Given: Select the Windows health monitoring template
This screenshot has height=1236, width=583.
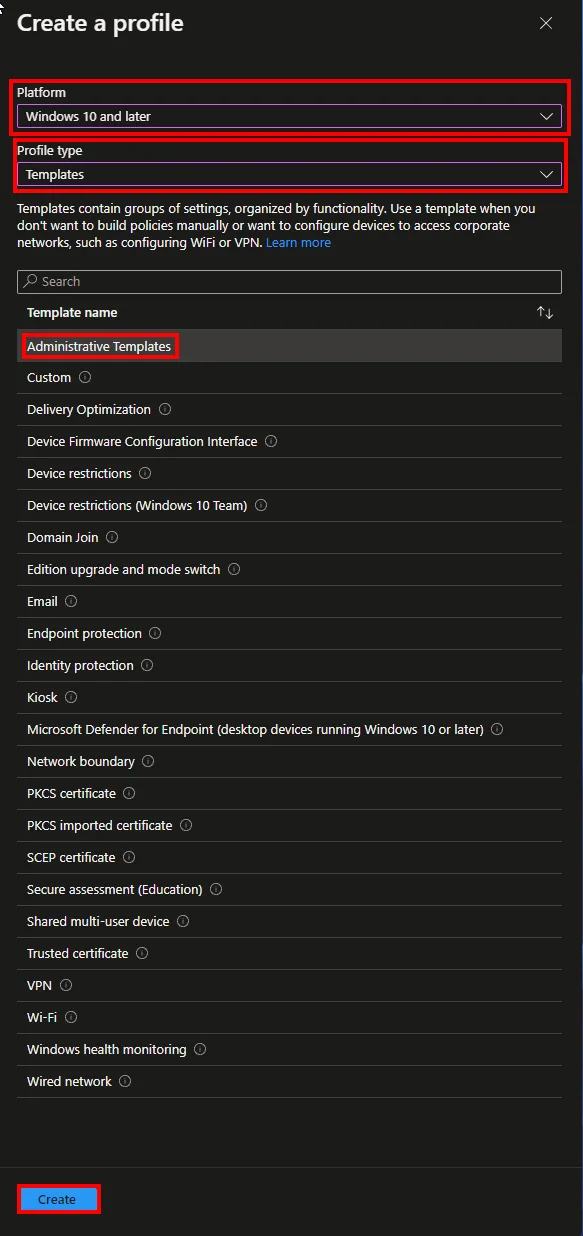Looking at the screenshot, I should (x=289, y=1050).
